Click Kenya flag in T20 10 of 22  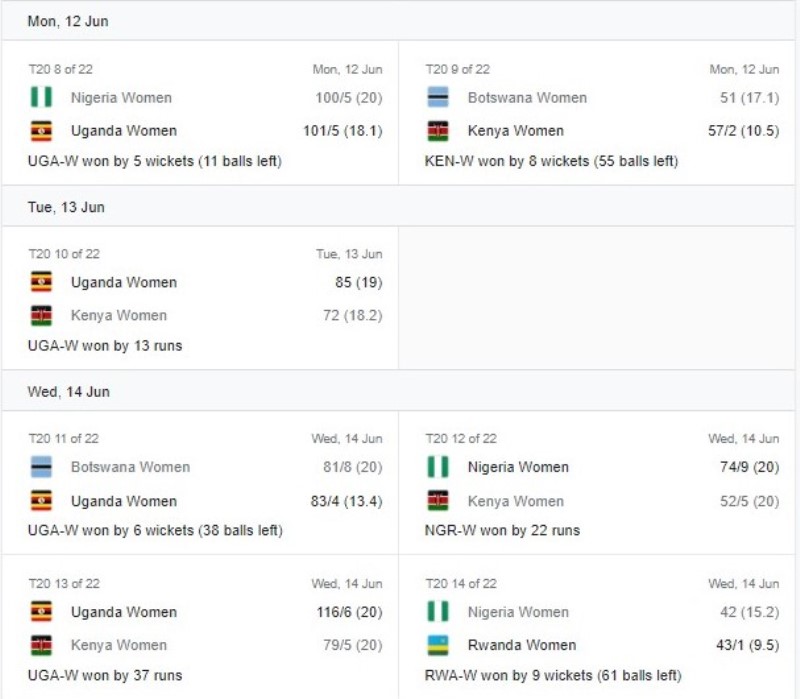pos(41,315)
